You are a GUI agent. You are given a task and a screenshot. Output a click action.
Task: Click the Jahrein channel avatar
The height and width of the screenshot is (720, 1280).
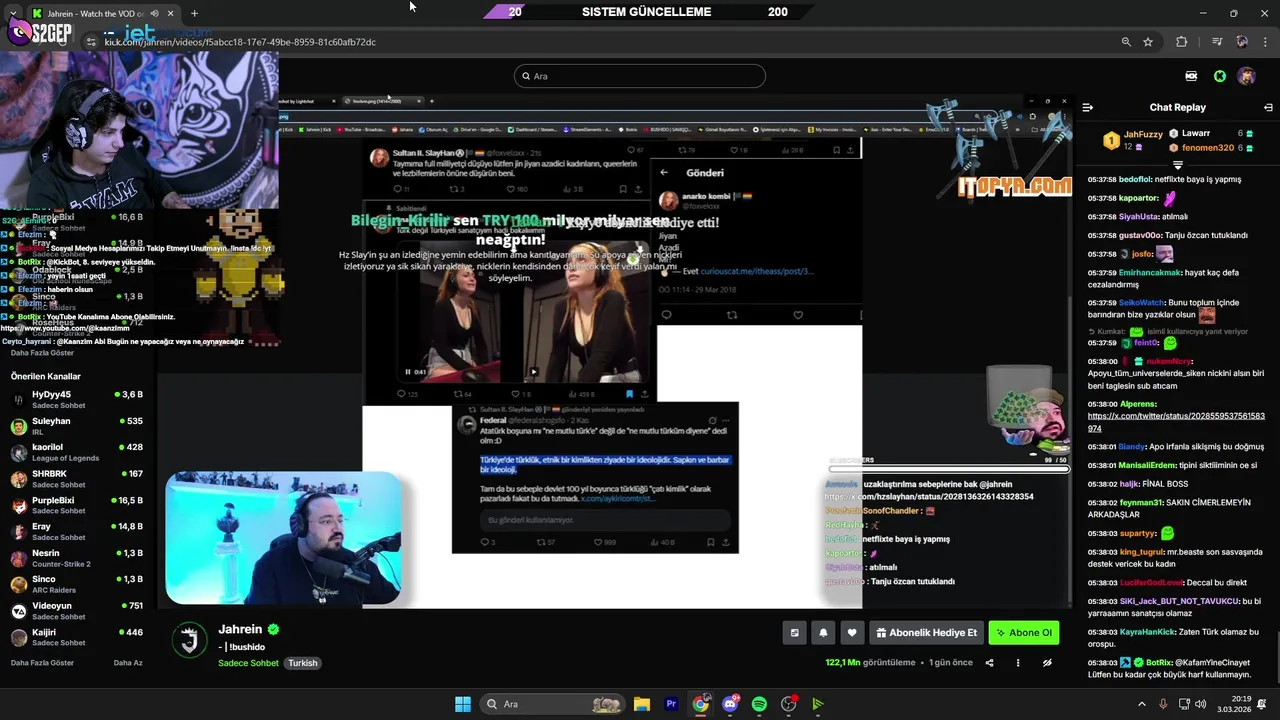pyautogui.click(x=189, y=641)
